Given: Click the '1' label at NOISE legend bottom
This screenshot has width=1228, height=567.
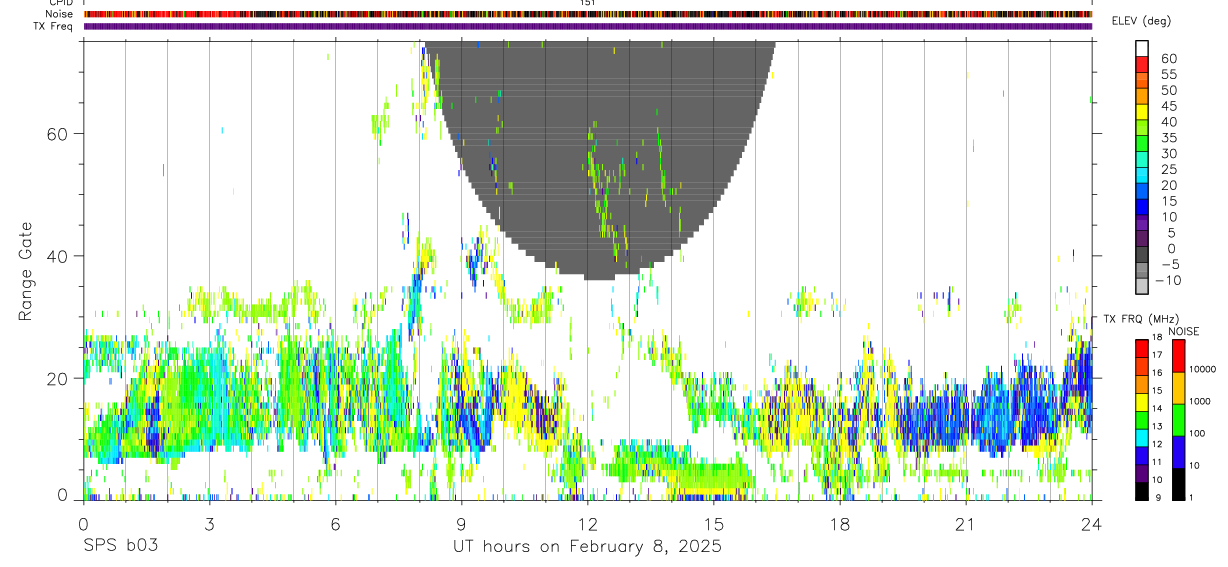Looking at the screenshot, I should 1191,497.
